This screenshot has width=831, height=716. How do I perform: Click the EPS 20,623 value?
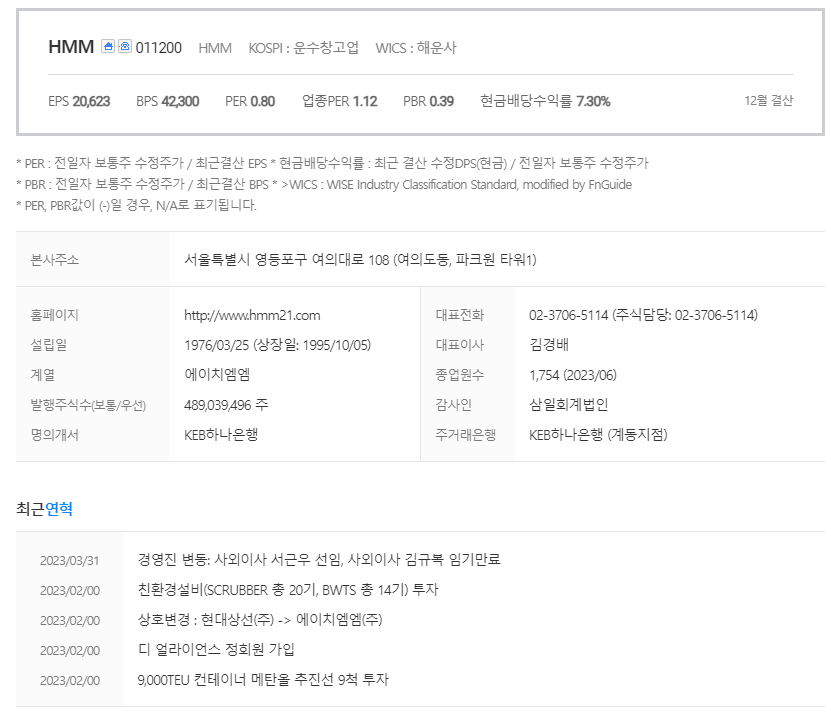pyautogui.click(x=79, y=101)
